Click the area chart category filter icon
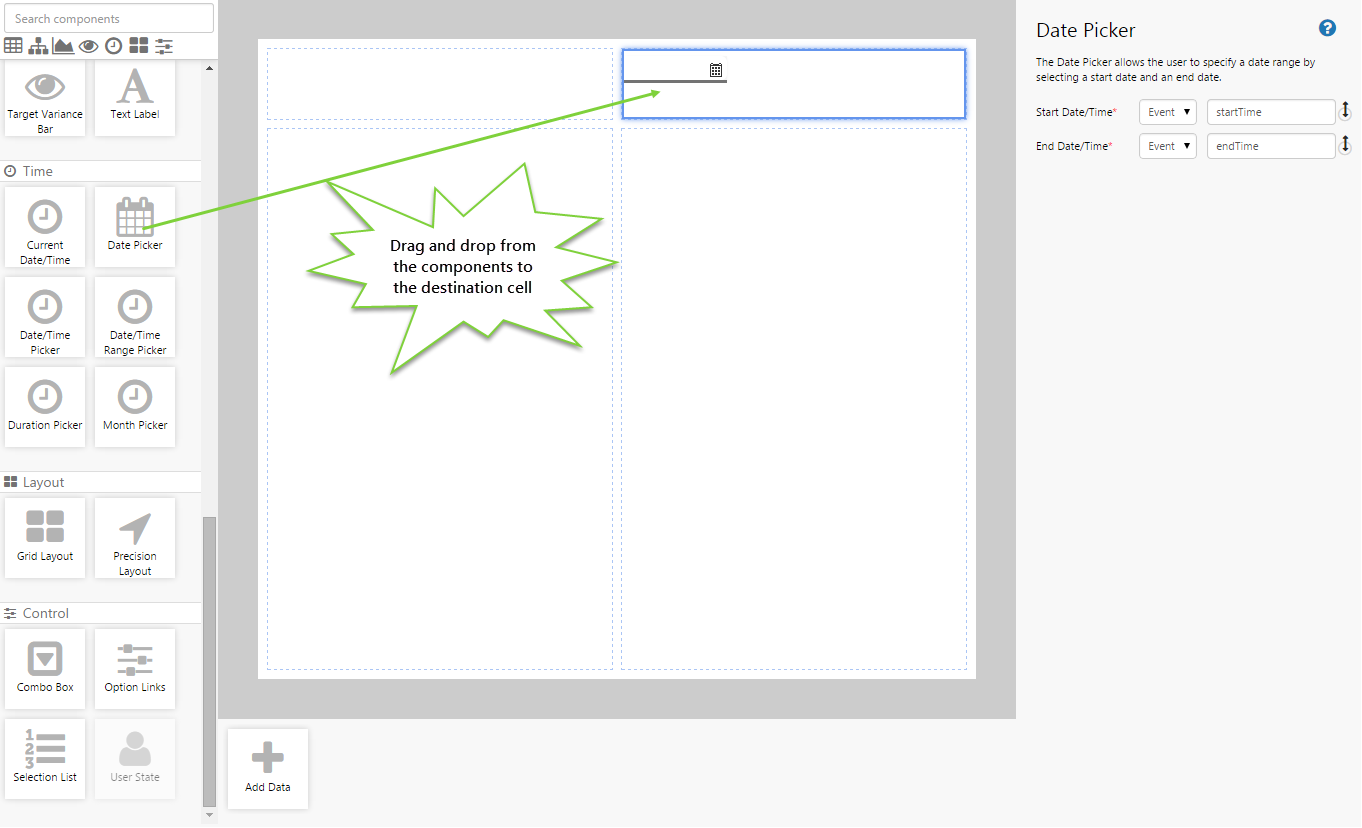The image size is (1362, 828). pyautogui.click(x=63, y=46)
